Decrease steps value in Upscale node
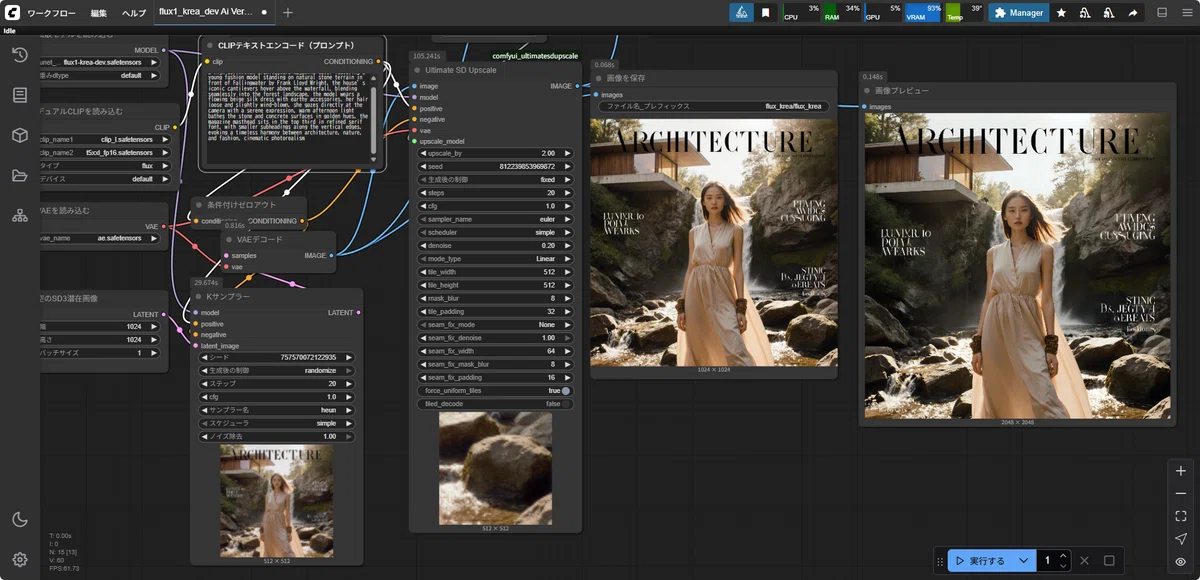 tap(423, 192)
